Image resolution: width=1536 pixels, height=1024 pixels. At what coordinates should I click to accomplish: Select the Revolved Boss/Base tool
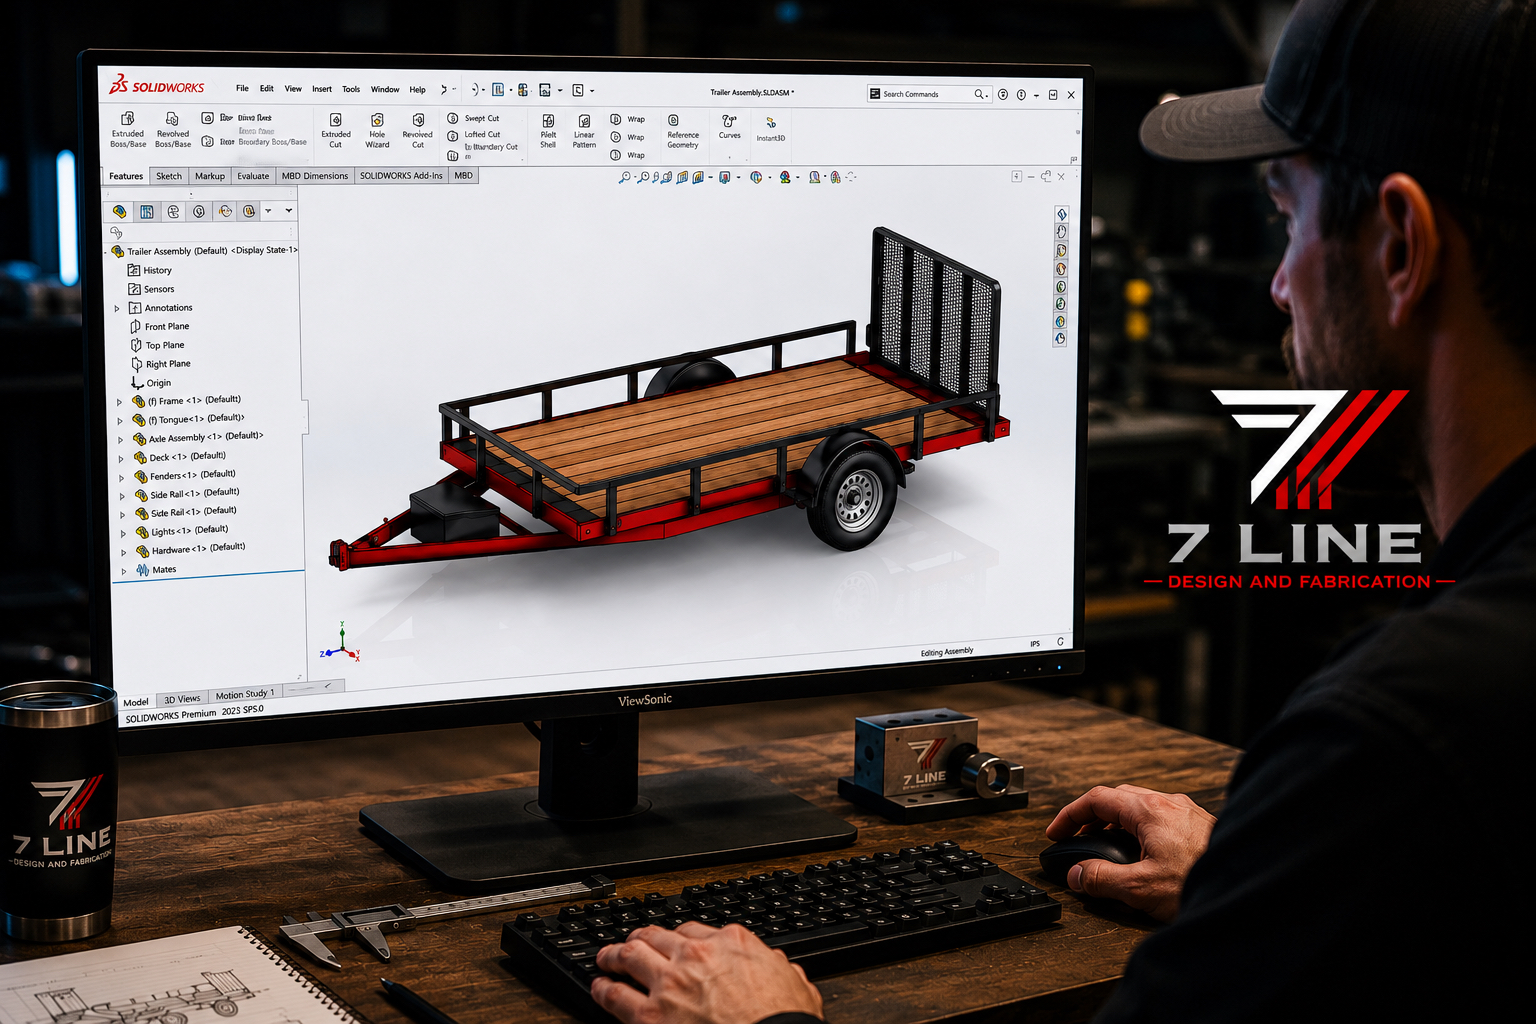(x=172, y=130)
